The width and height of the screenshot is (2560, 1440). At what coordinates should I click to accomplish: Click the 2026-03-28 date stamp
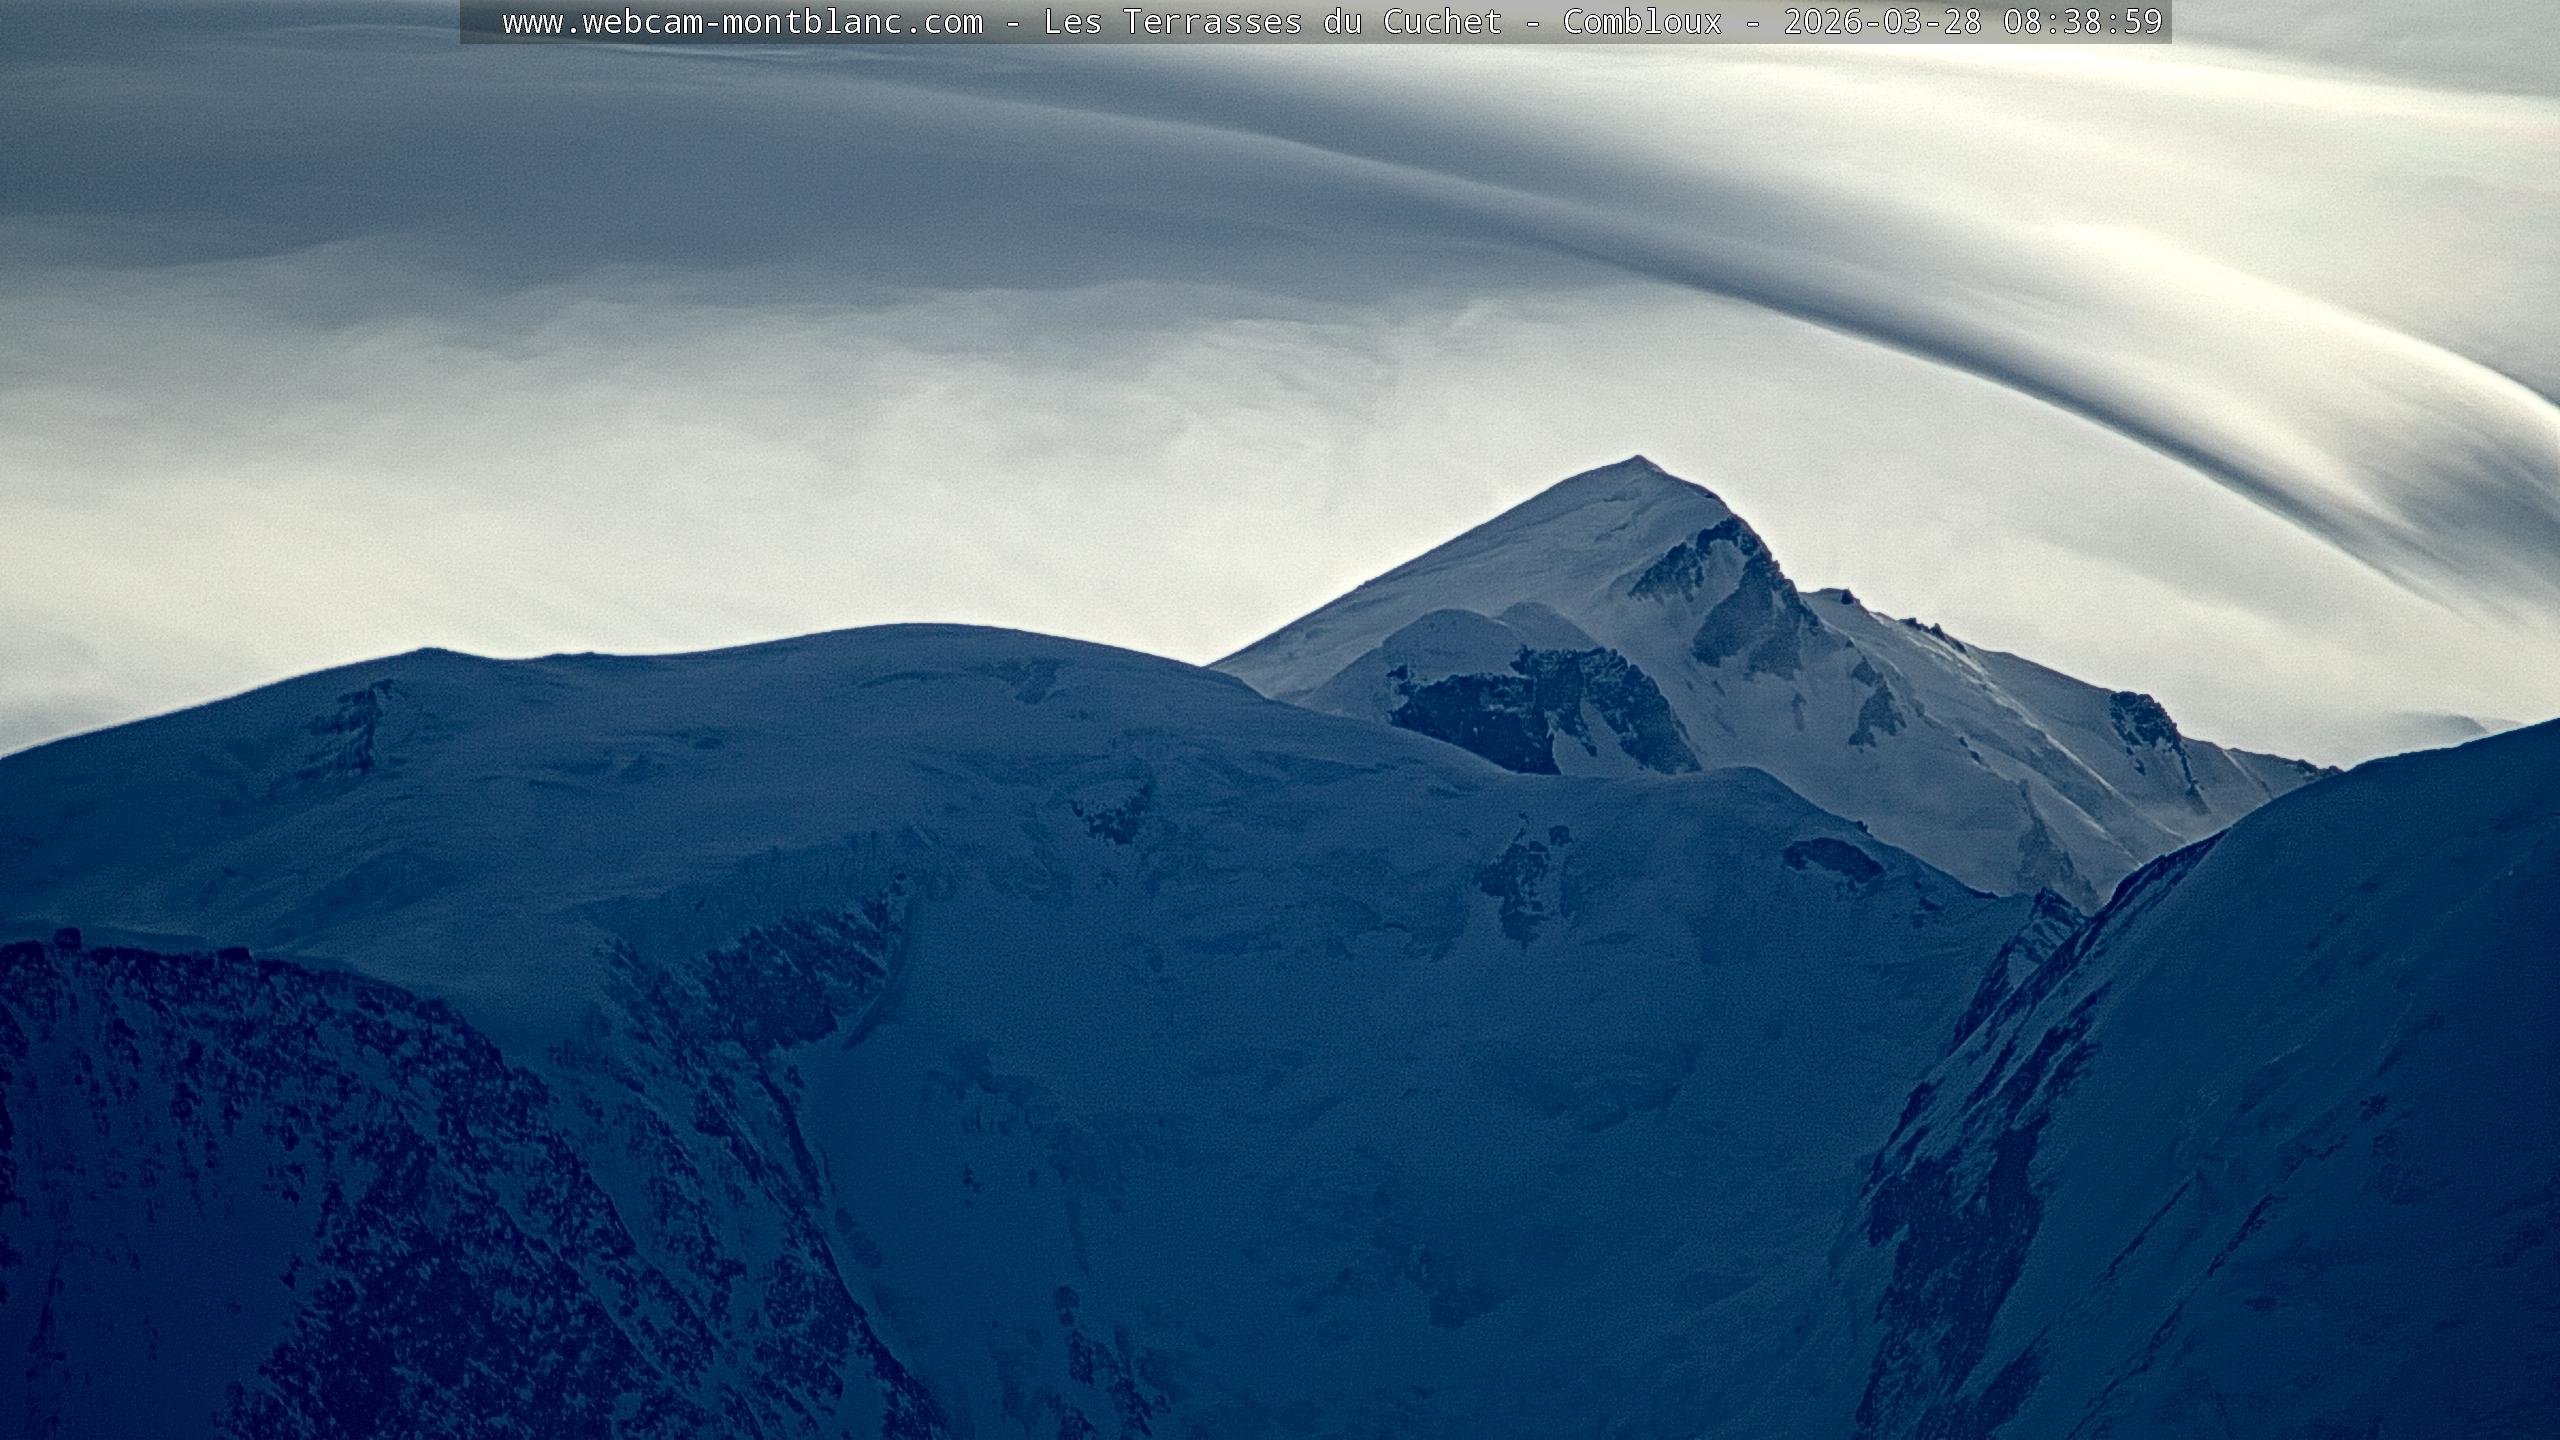[1882, 22]
